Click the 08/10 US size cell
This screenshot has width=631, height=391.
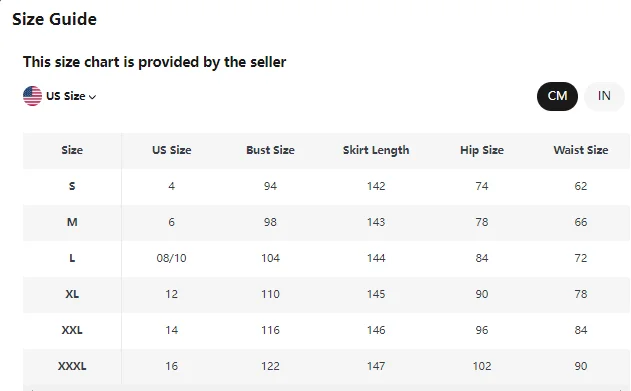tap(171, 258)
